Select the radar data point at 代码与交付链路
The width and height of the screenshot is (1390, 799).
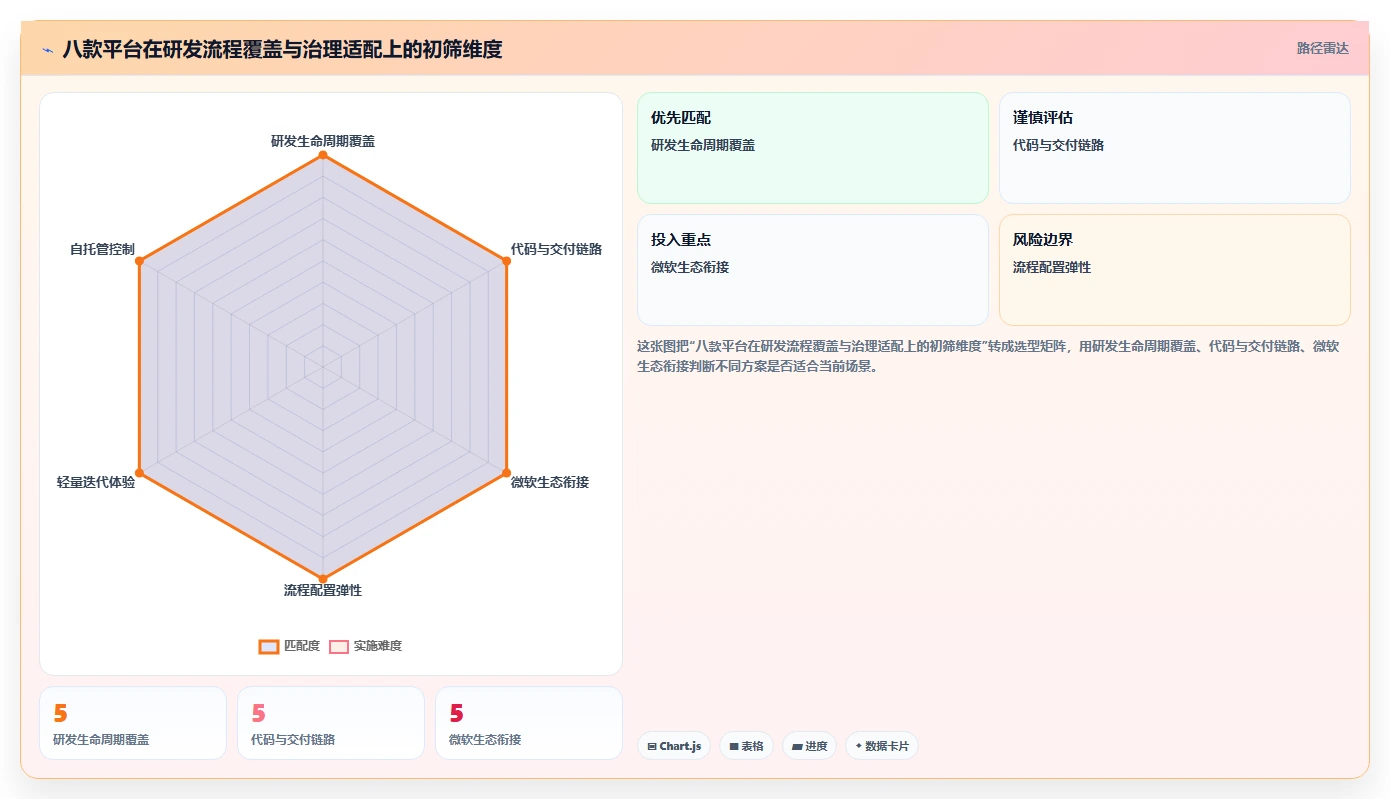pyautogui.click(x=506, y=261)
